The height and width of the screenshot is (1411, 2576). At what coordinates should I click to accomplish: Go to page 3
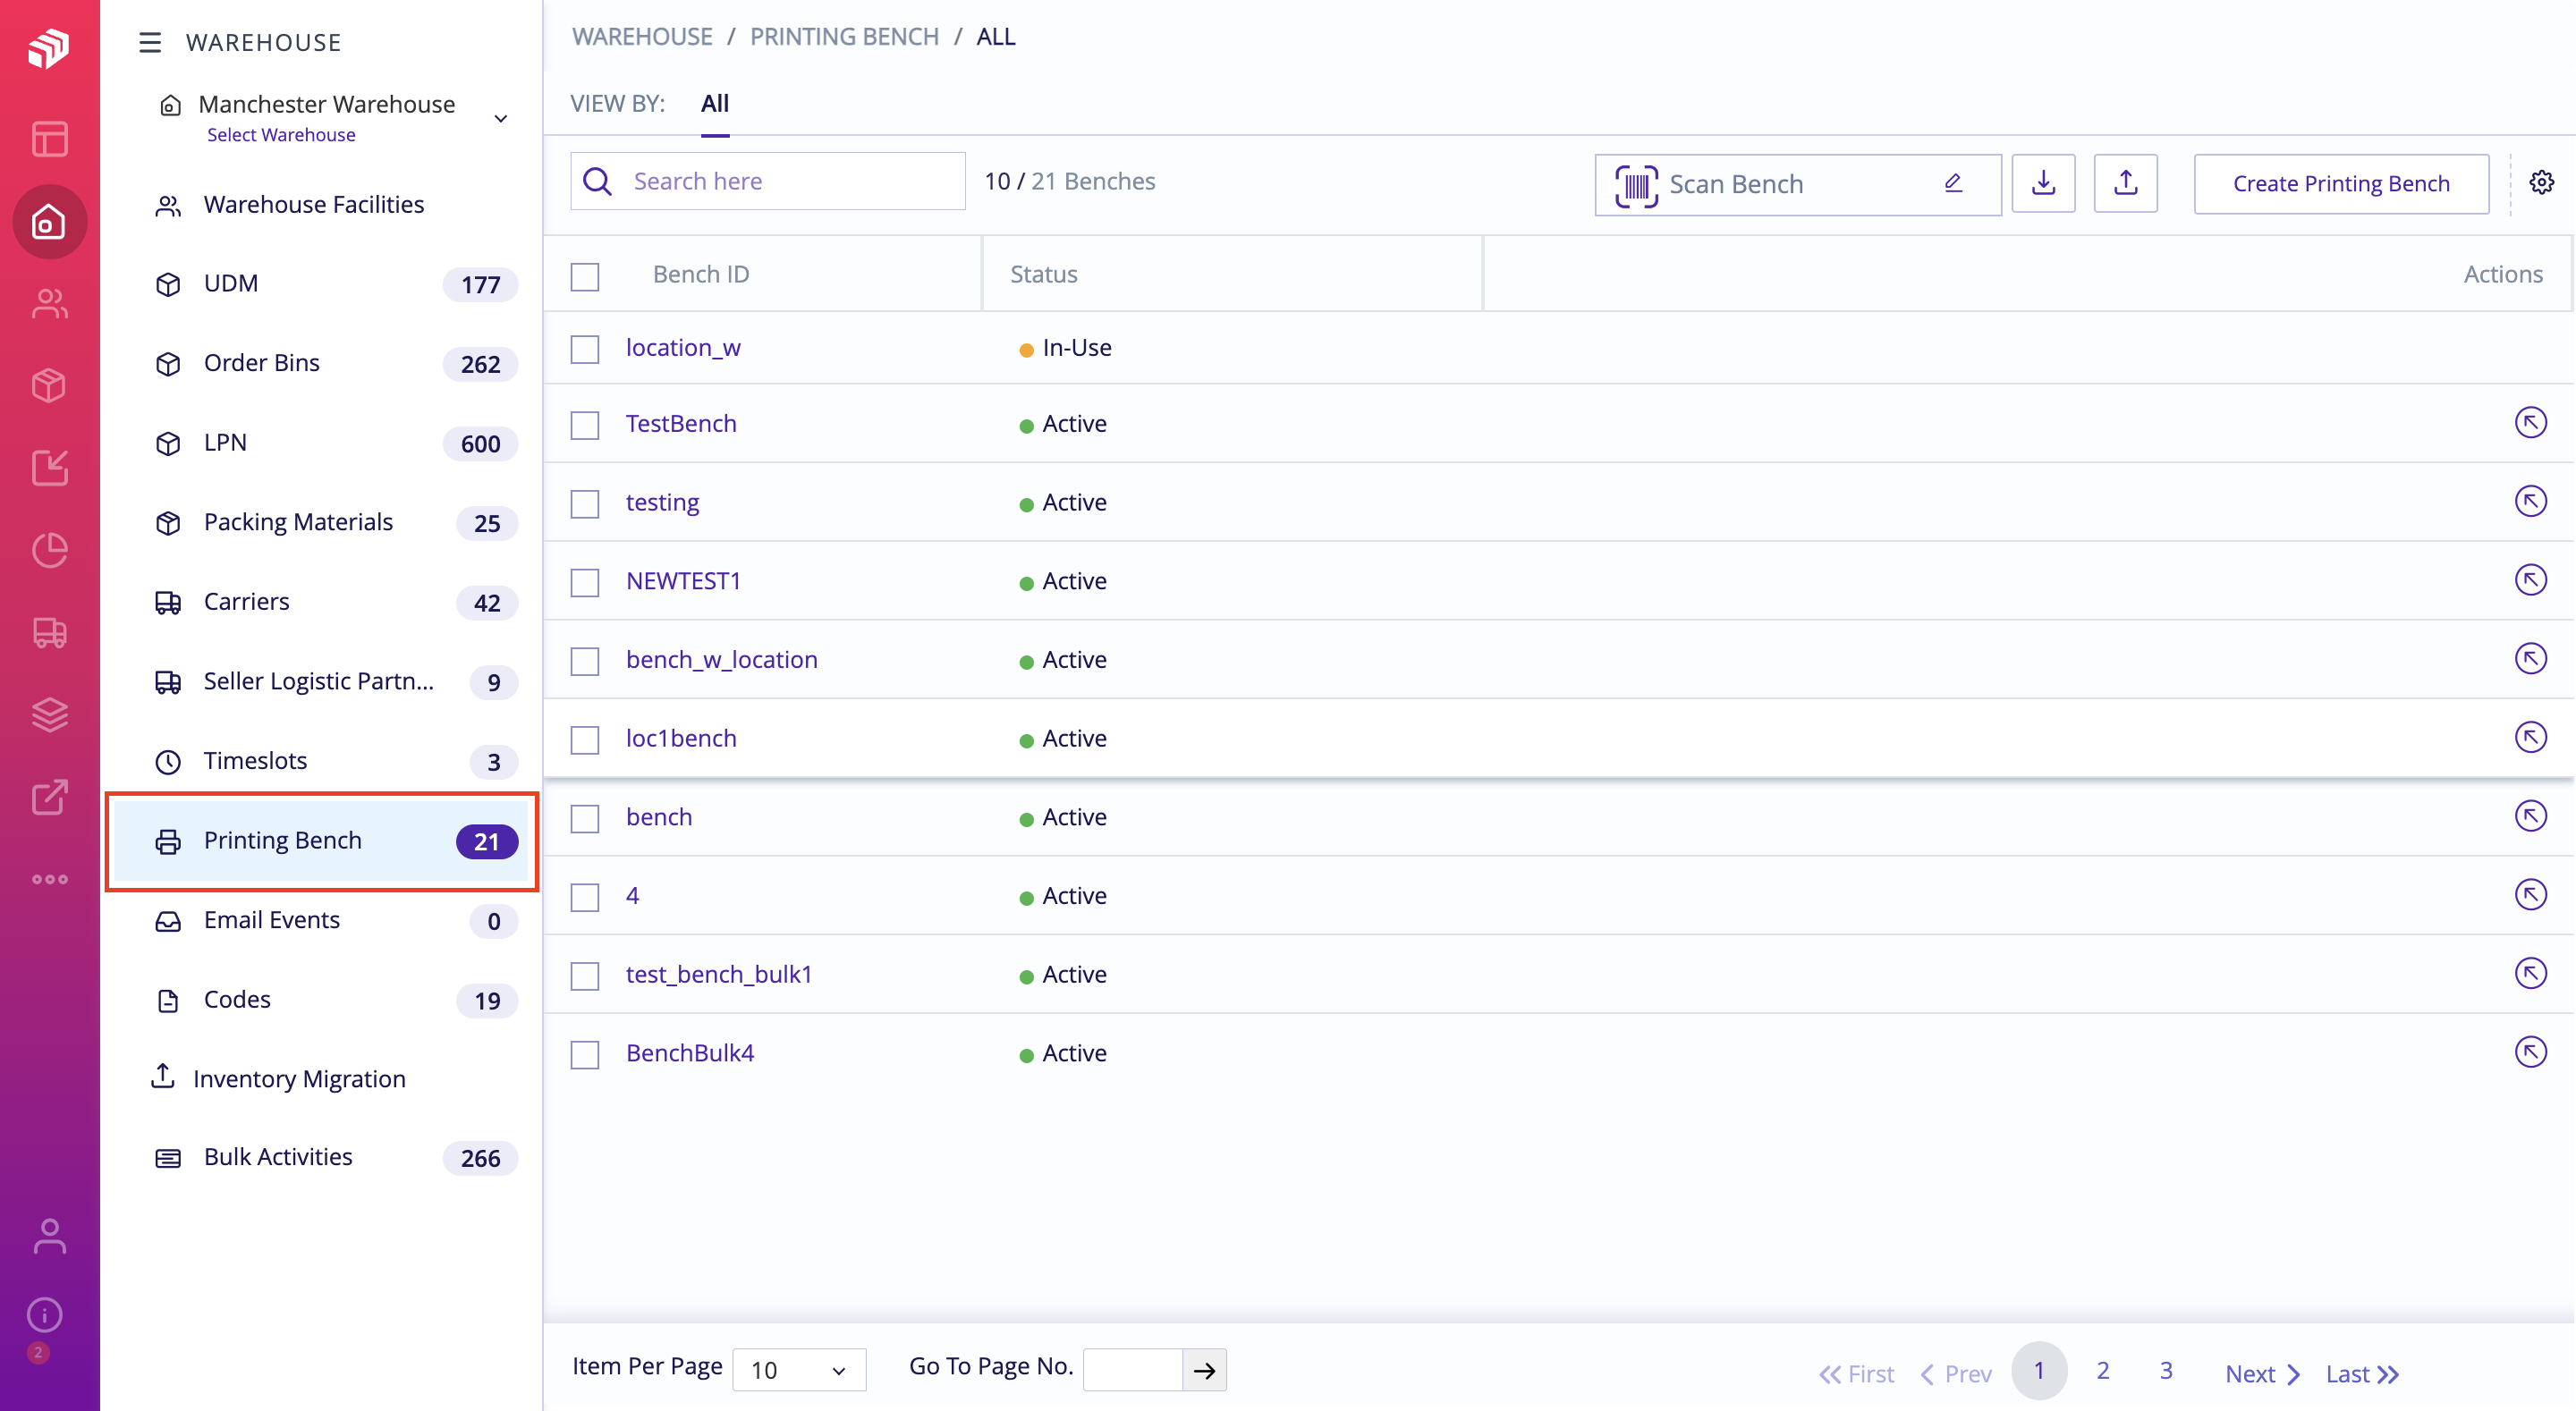(2165, 1371)
